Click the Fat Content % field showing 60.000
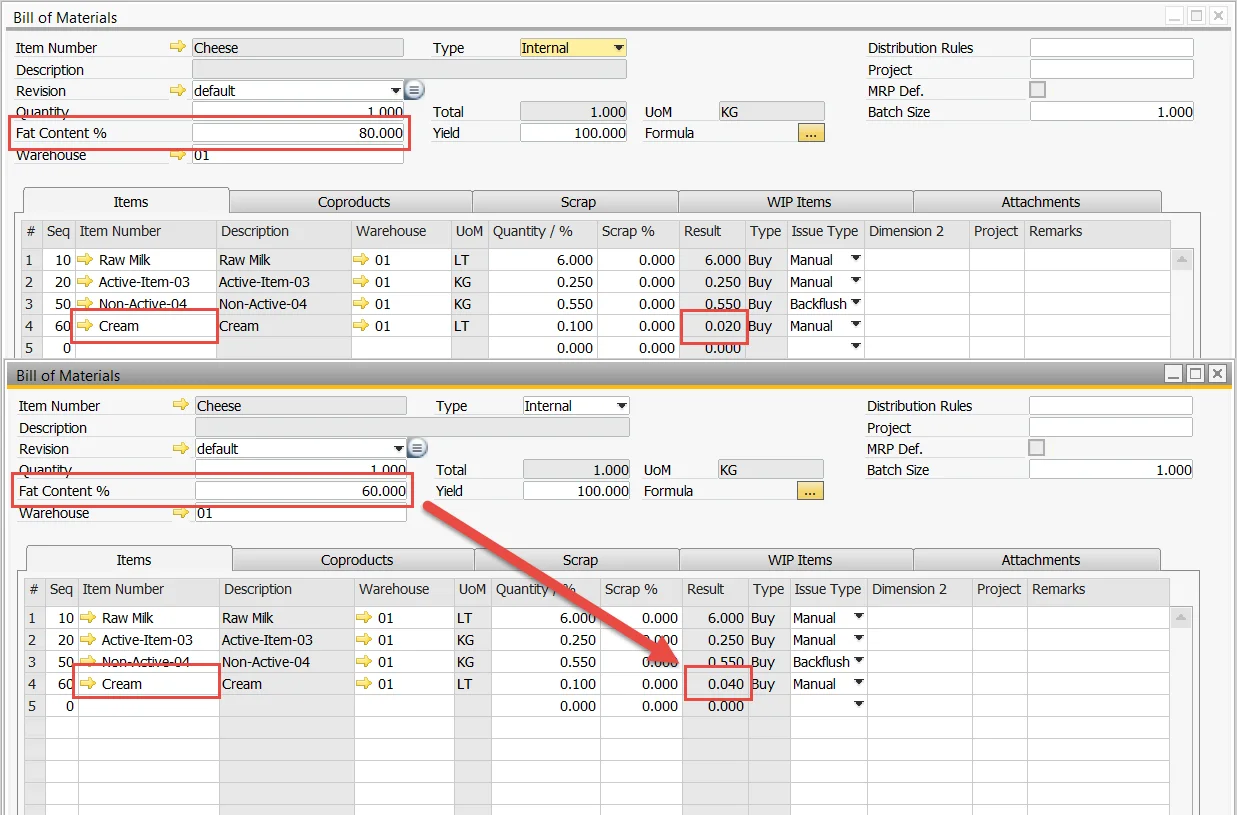The width and height of the screenshot is (1237, 815). pyautogui.click(x=301, y=491)
